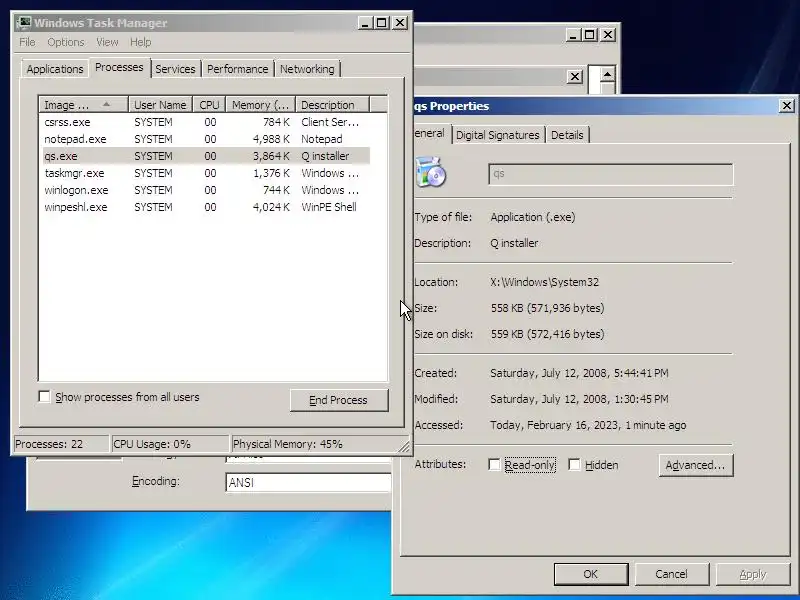Click the Application (.exe) file type text

[x=533, y=217]
